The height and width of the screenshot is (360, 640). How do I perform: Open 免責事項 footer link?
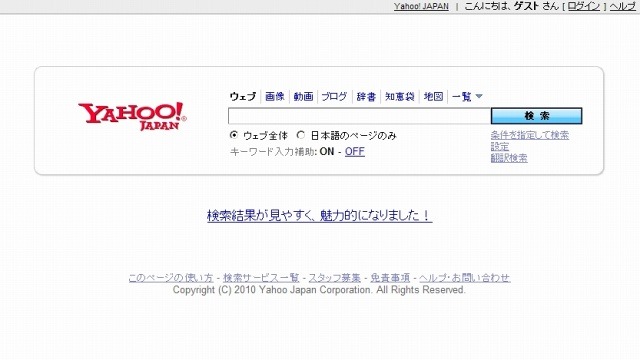coord(390,278)
